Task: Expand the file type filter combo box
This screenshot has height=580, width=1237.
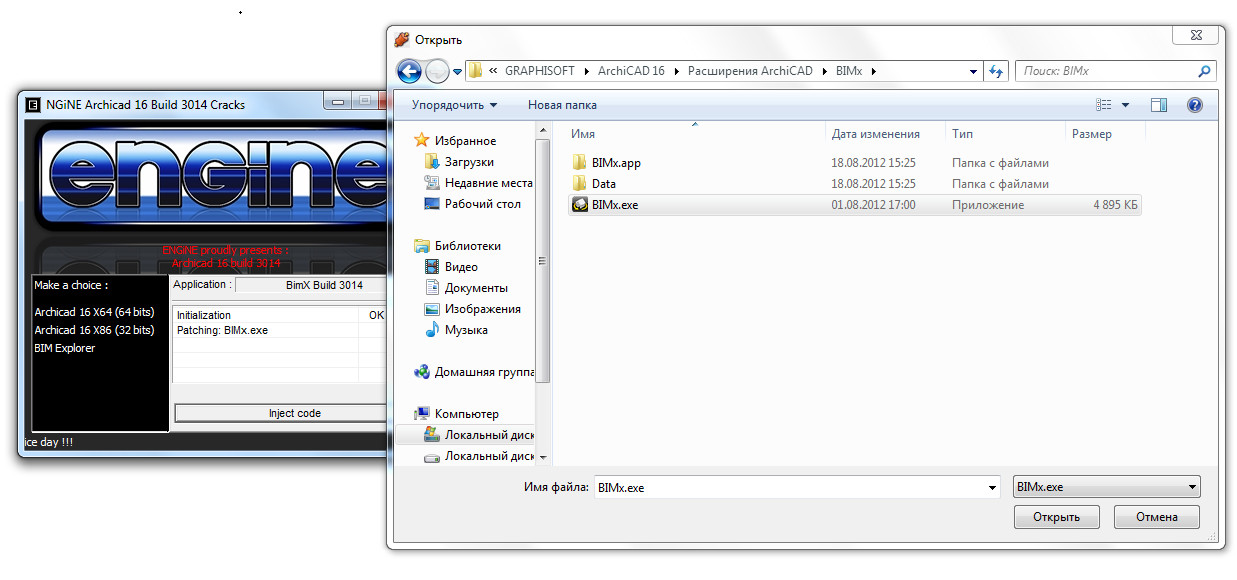Action: click(1106, 487)
